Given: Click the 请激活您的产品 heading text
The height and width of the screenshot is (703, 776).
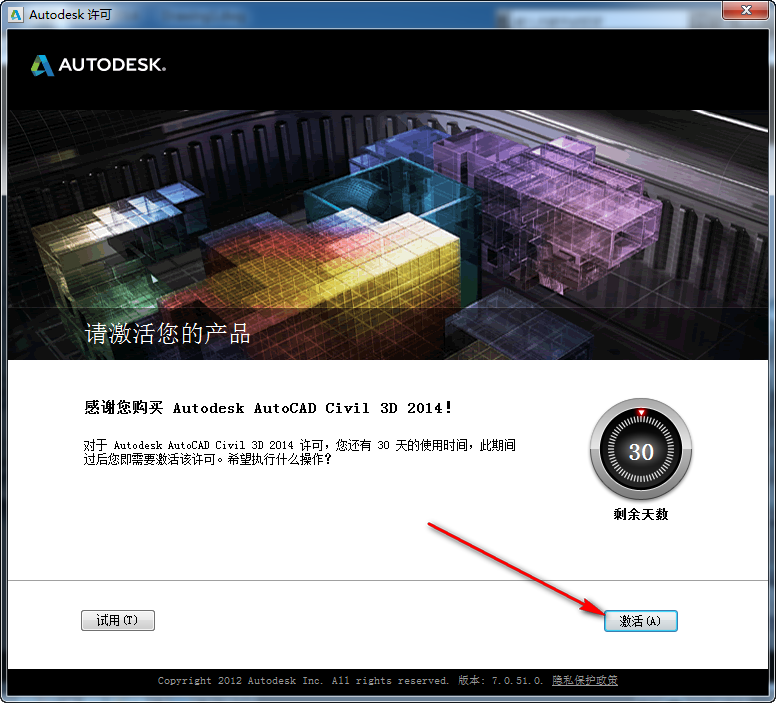Looking at the screenshot, I should 167,333.
